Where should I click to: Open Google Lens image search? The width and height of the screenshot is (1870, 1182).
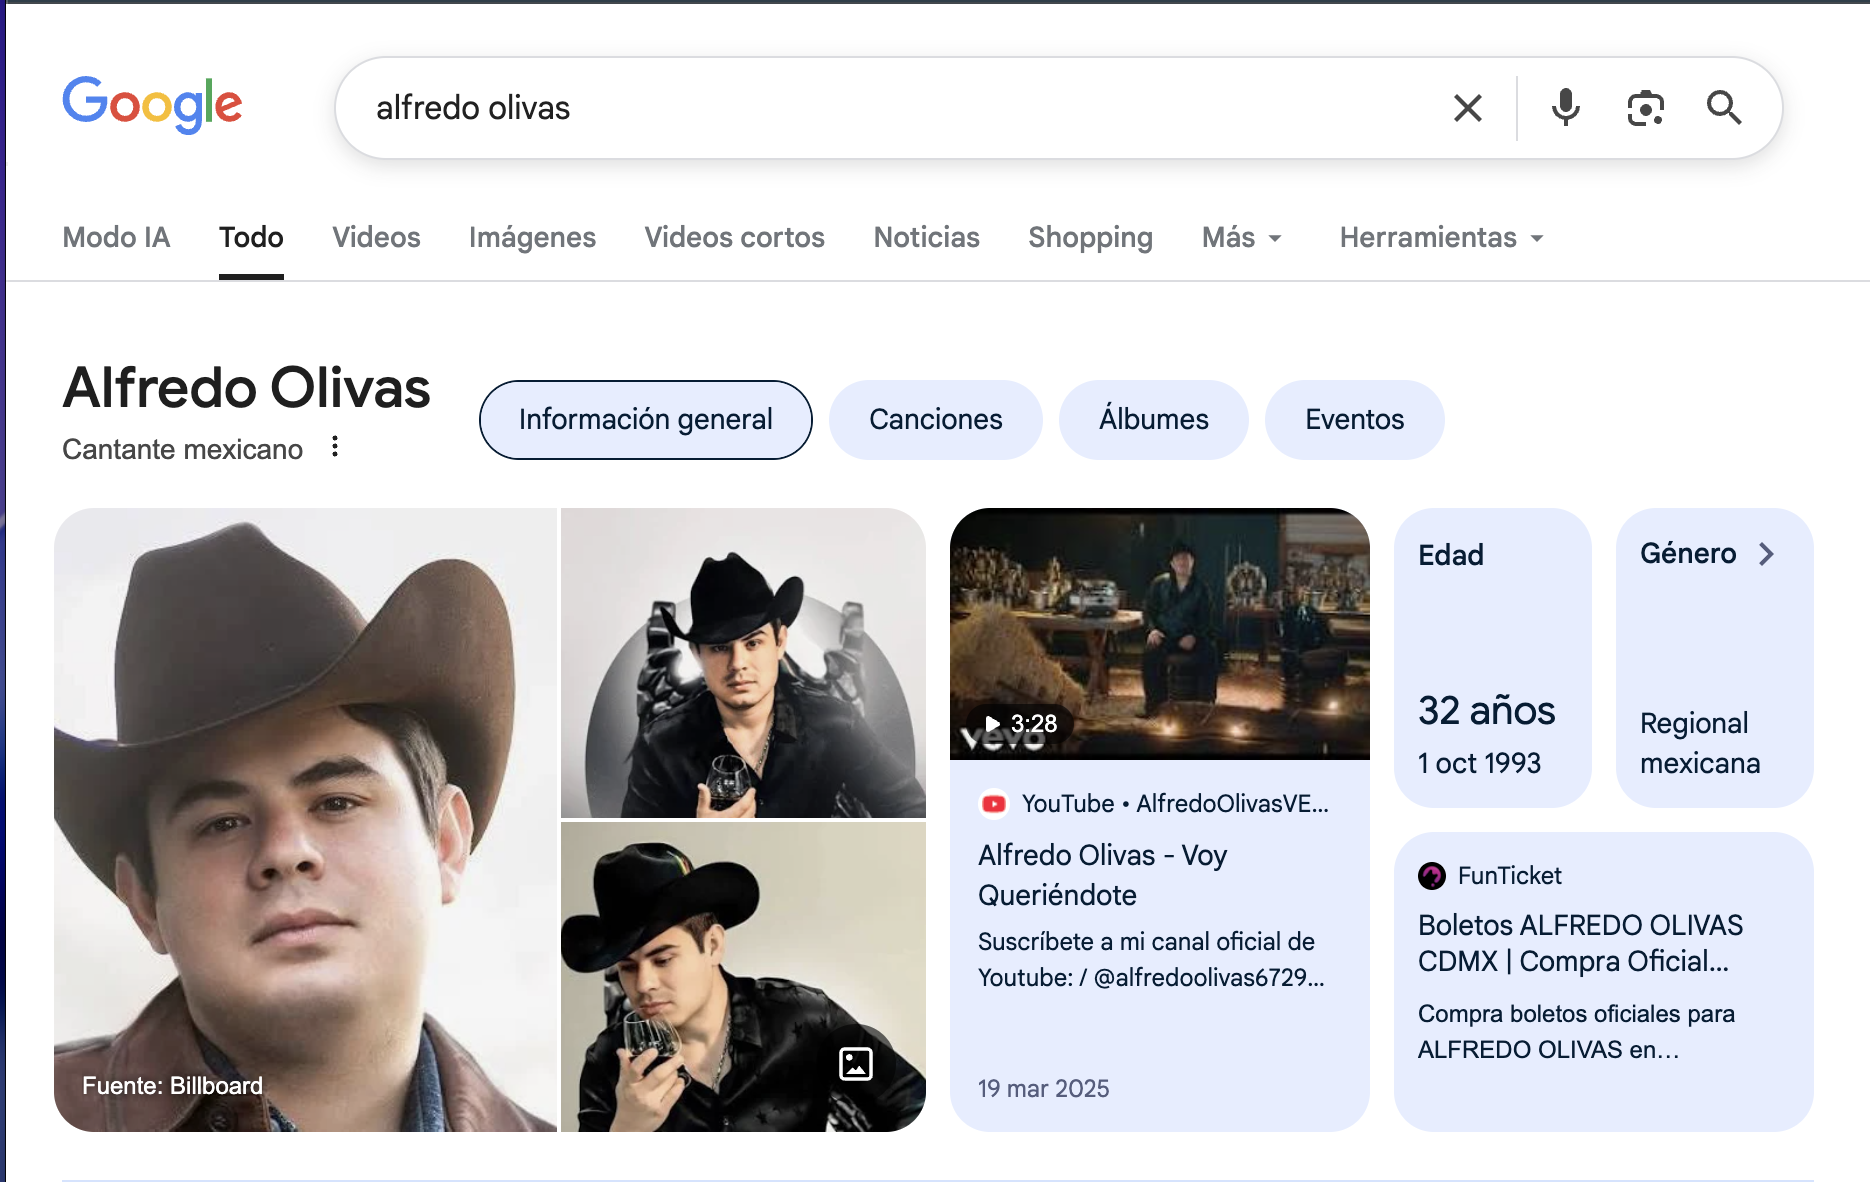pos(1645,107)
